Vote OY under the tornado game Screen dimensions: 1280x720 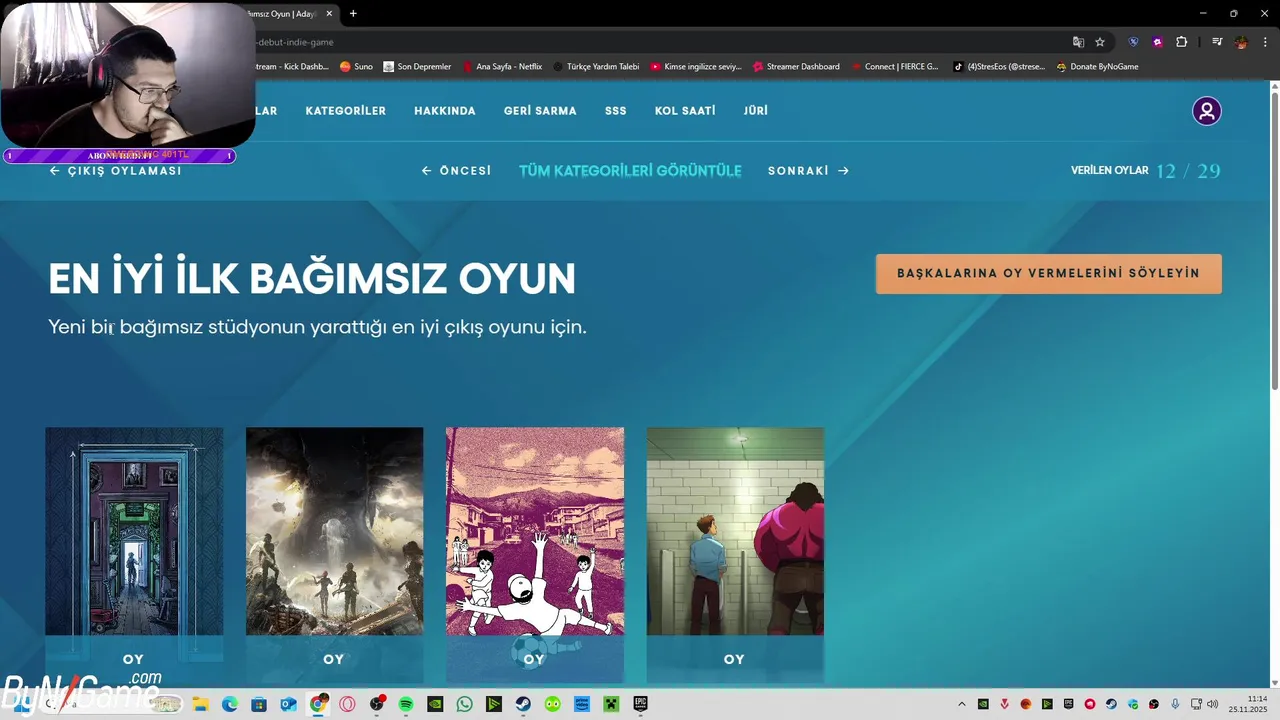334,659
